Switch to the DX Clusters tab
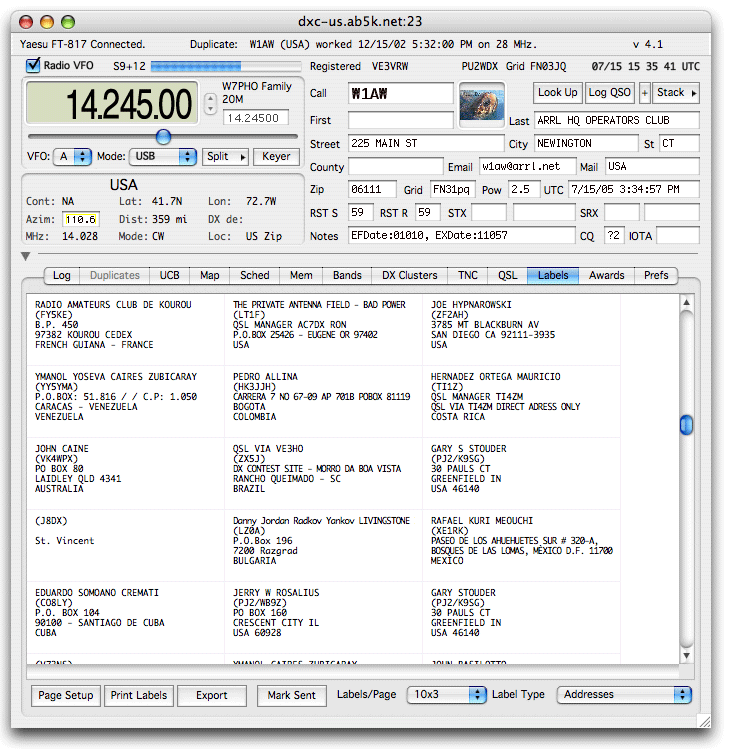 pyautogui.click(x=410, y=275)
